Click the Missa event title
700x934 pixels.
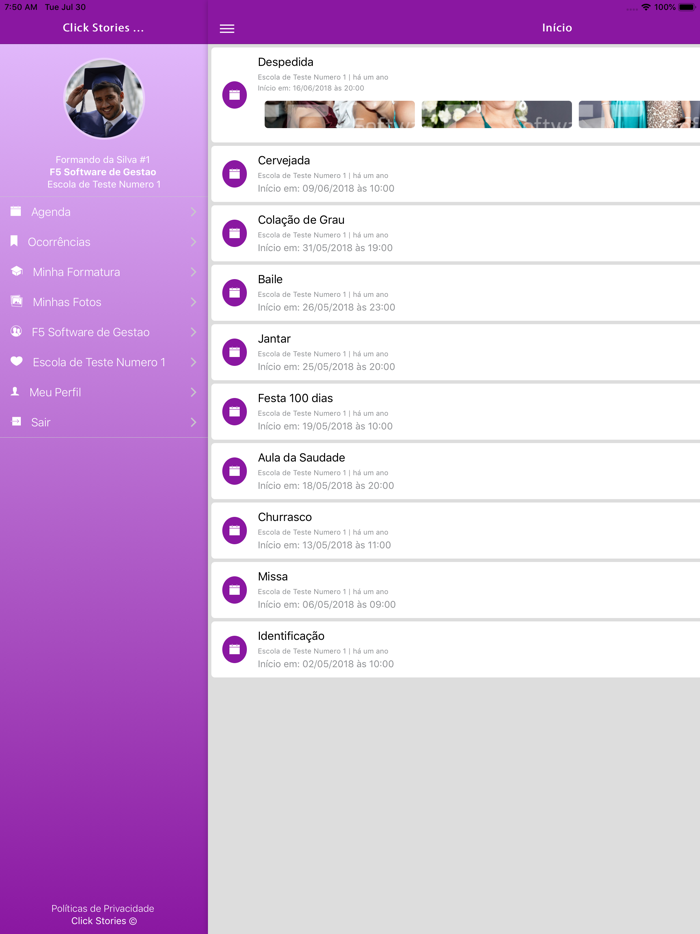point(272,577)
